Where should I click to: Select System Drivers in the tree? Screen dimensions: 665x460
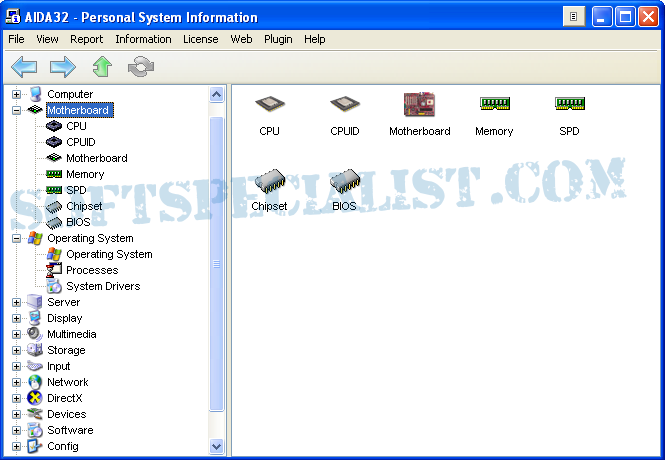click(x=103, y=286)
